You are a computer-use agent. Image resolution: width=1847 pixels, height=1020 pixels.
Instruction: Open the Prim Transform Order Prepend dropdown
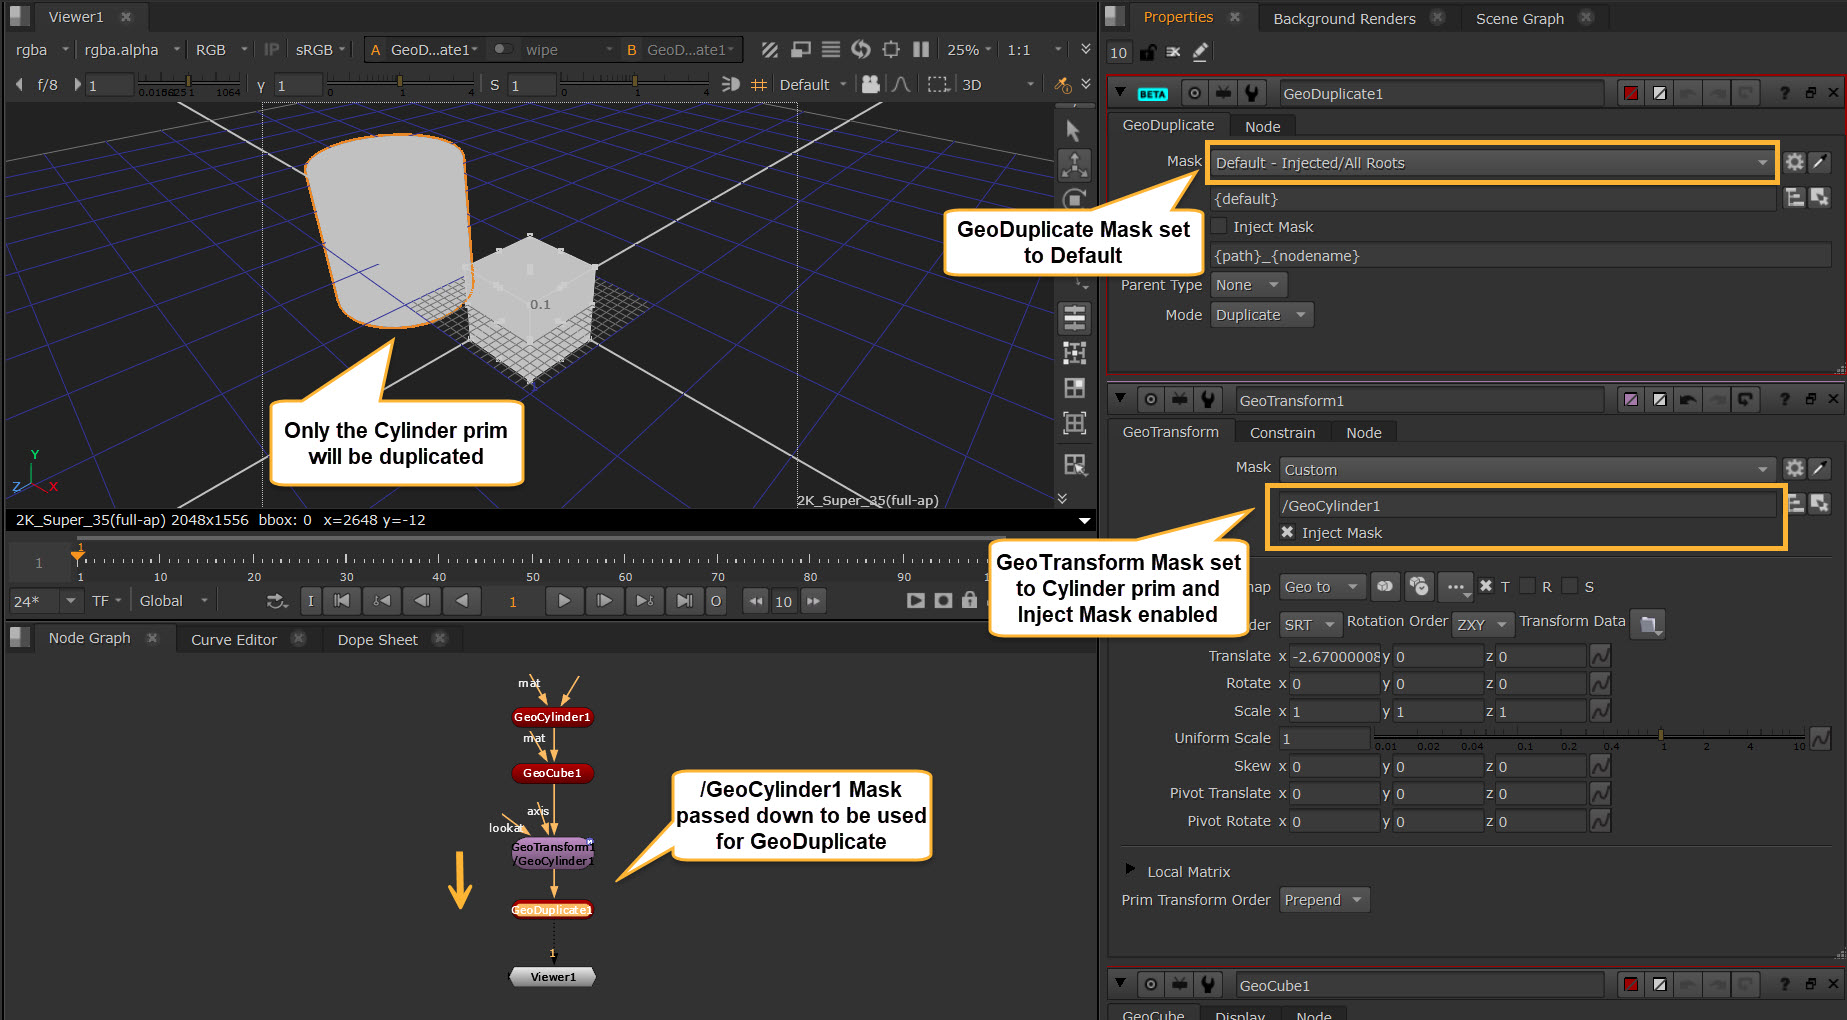[1324, 900]
